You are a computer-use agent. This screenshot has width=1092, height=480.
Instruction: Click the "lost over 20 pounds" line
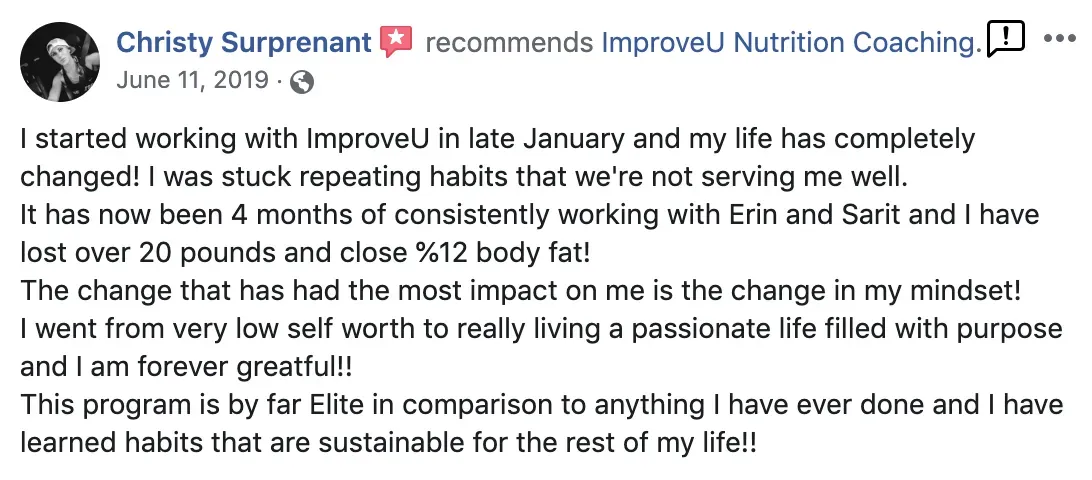[x=305, y=253]
